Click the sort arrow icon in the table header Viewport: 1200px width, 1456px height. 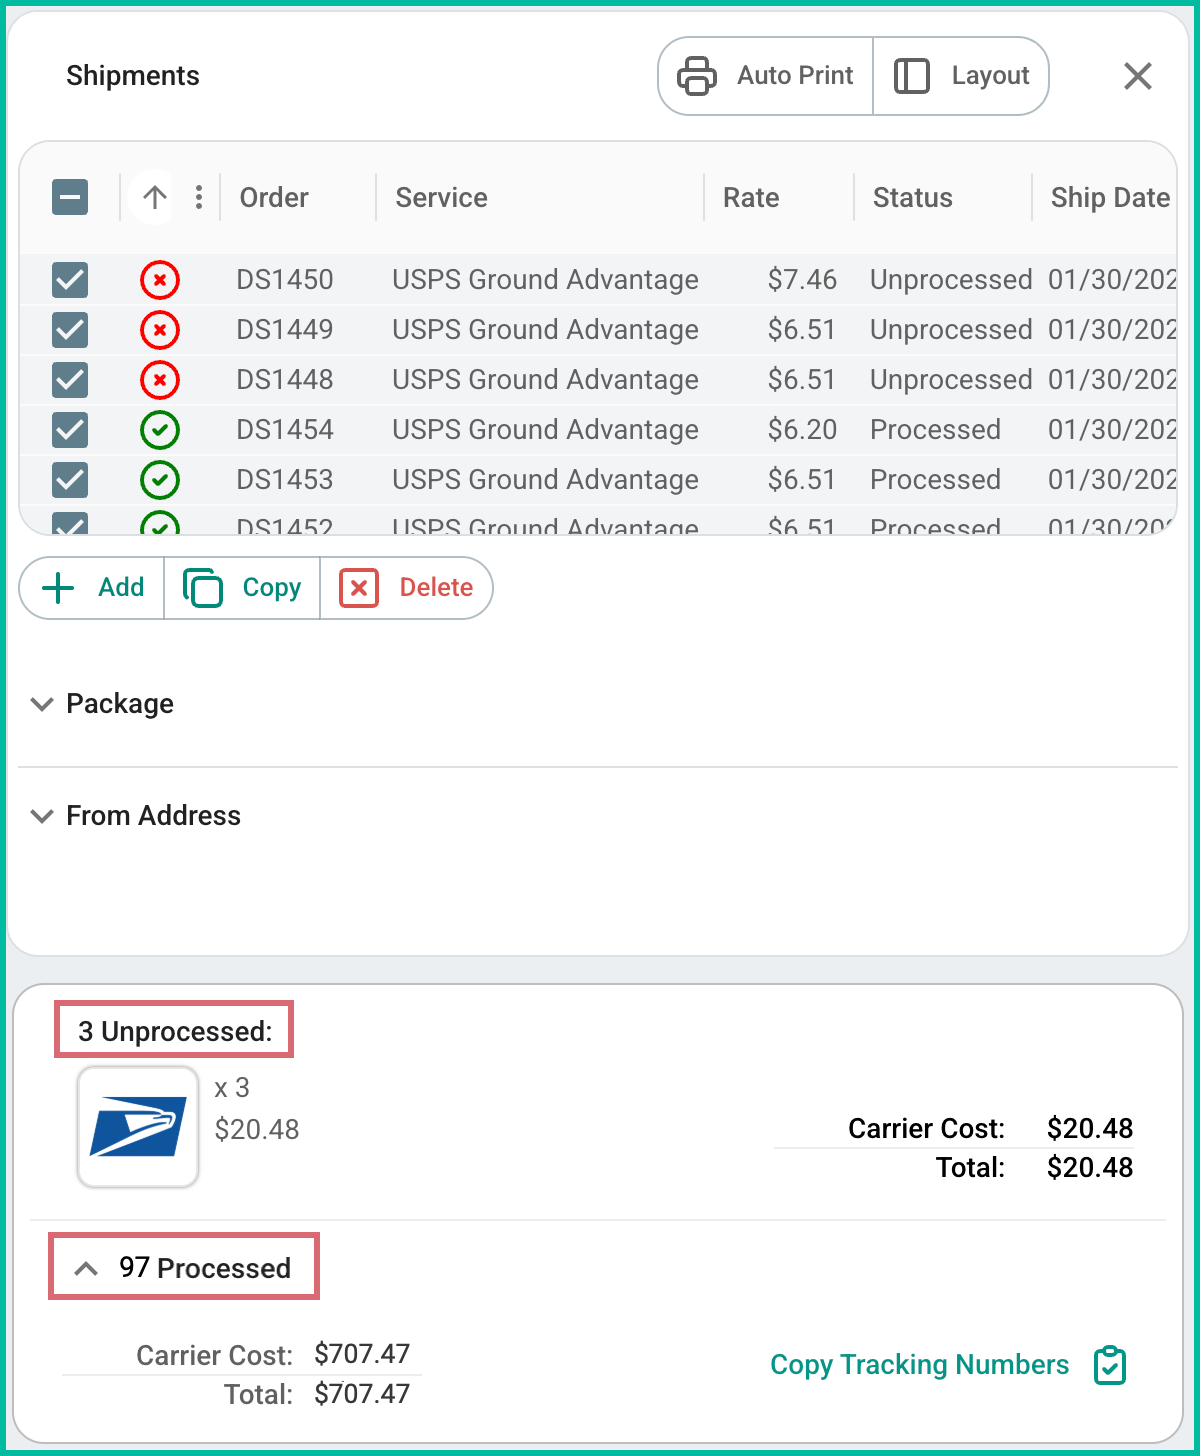152,197
